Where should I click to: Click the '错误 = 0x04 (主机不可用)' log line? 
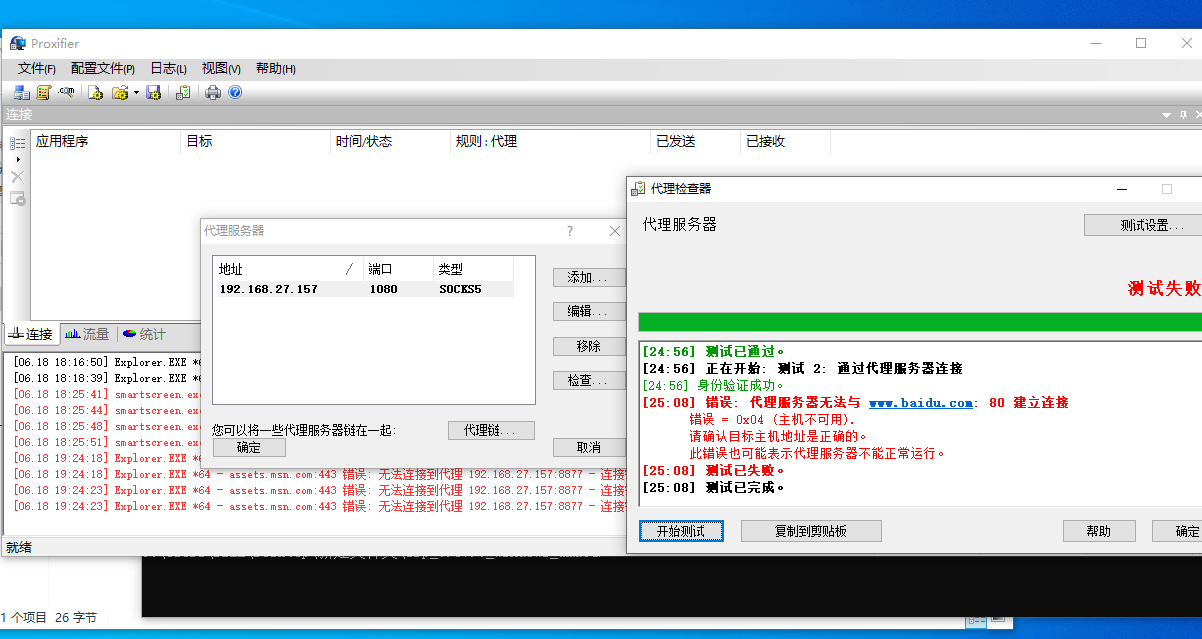coord(773,420)
